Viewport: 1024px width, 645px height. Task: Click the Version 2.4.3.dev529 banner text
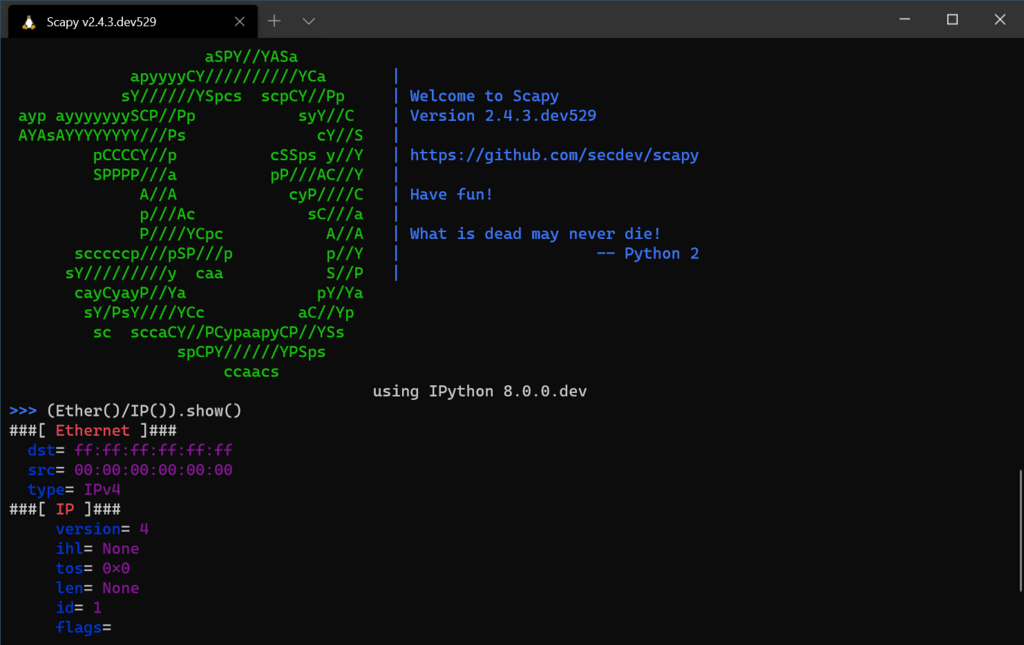tap(503, 116)
